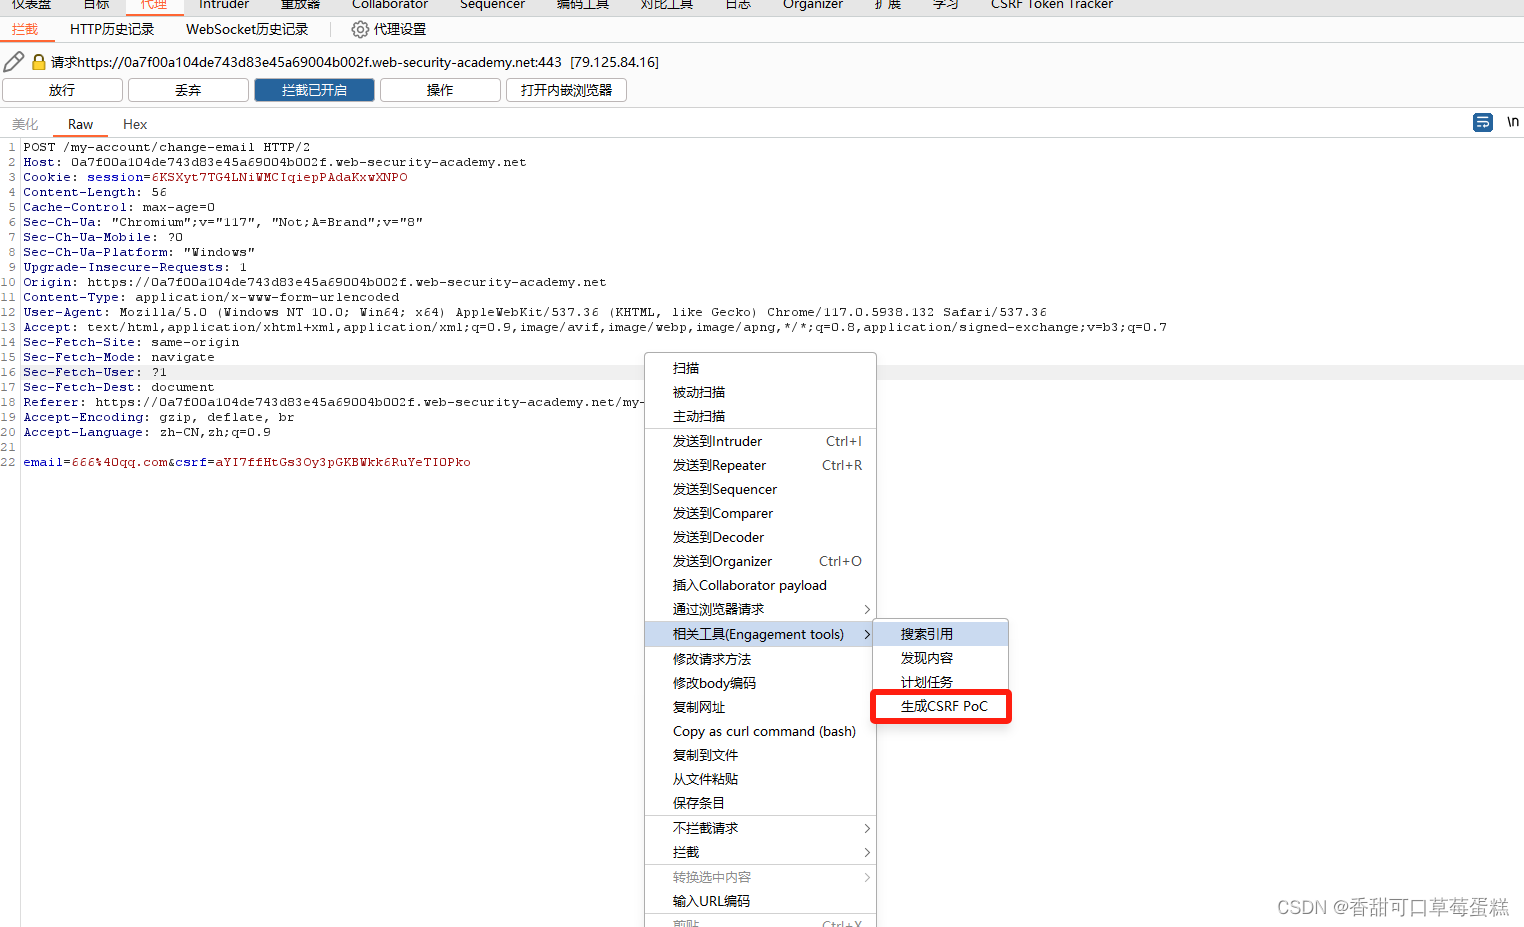Select 生成CSRF PoC in submenu
The height and width of the screenshot is (927, 1524).
point(940,706)
